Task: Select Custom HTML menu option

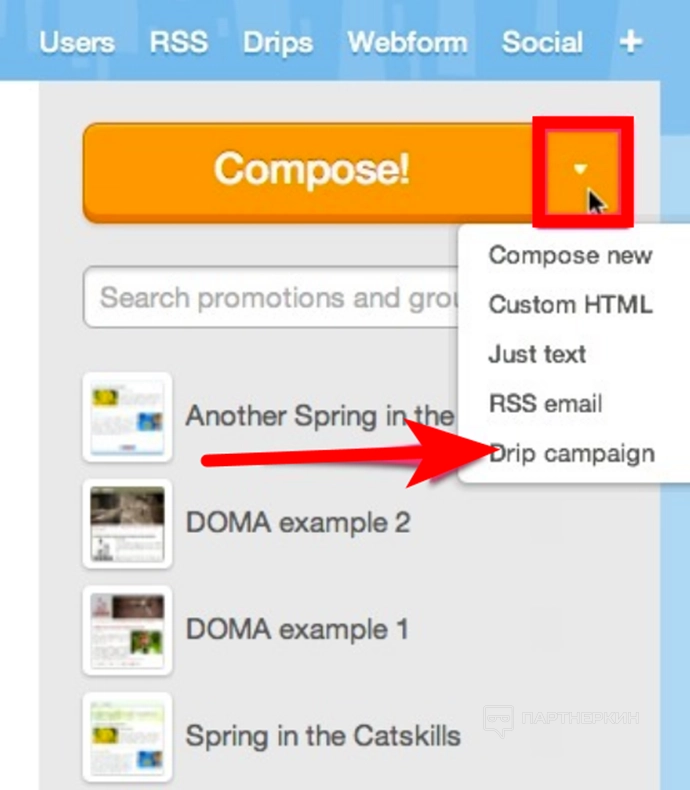Action: click(570, 304)
